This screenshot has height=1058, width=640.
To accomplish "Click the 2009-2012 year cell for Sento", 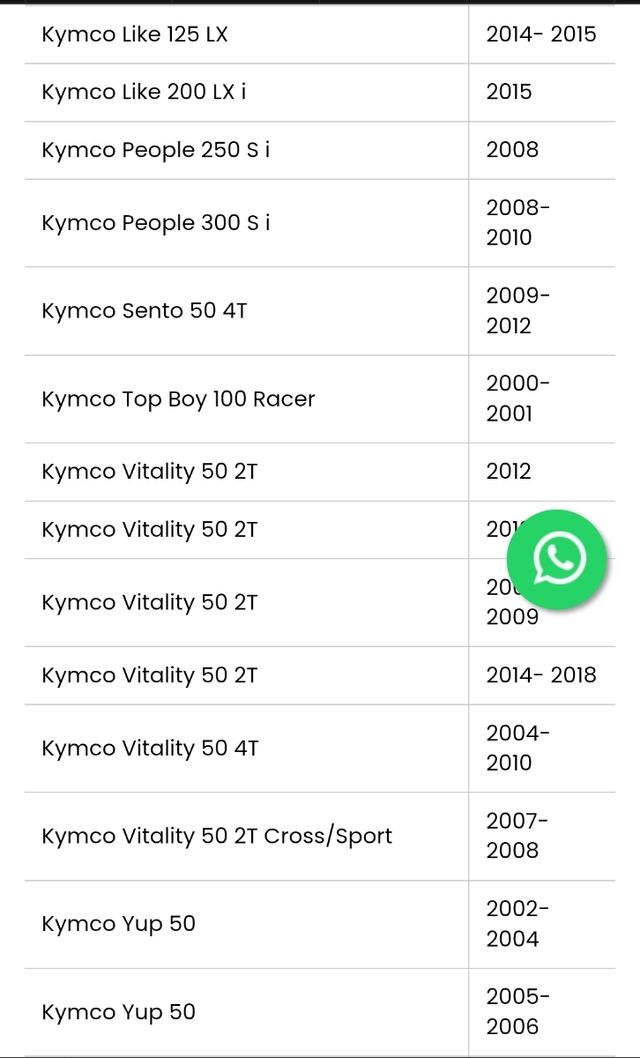I will pos(517,311).
